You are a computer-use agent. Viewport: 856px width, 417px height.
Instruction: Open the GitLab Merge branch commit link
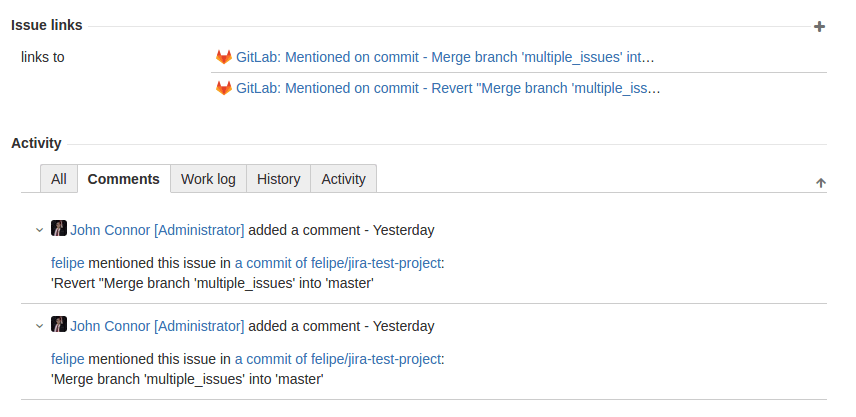coord(445,57)
